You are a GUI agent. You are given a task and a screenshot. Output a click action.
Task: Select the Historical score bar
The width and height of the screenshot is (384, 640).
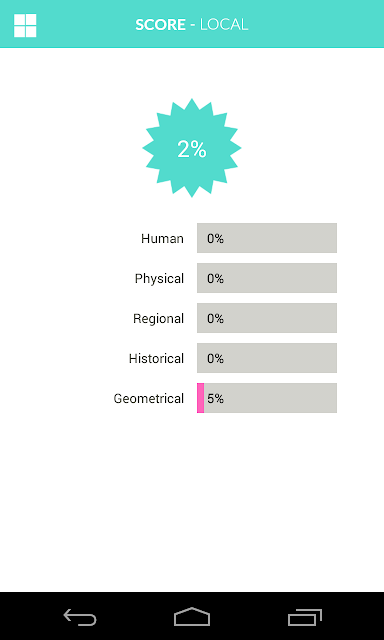click(267, 358)
